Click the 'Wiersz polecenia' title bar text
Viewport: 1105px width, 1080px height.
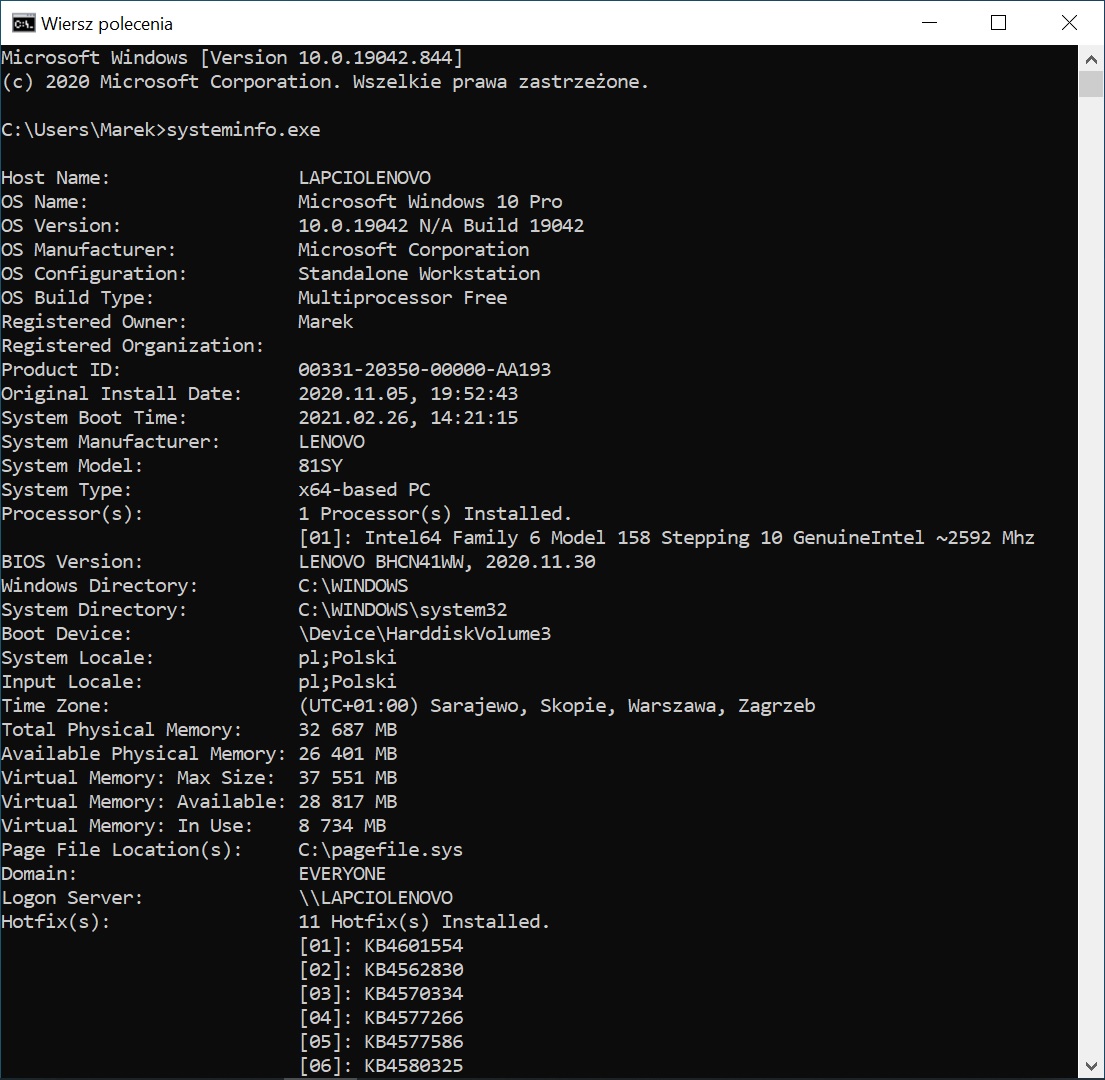point(107,23)
